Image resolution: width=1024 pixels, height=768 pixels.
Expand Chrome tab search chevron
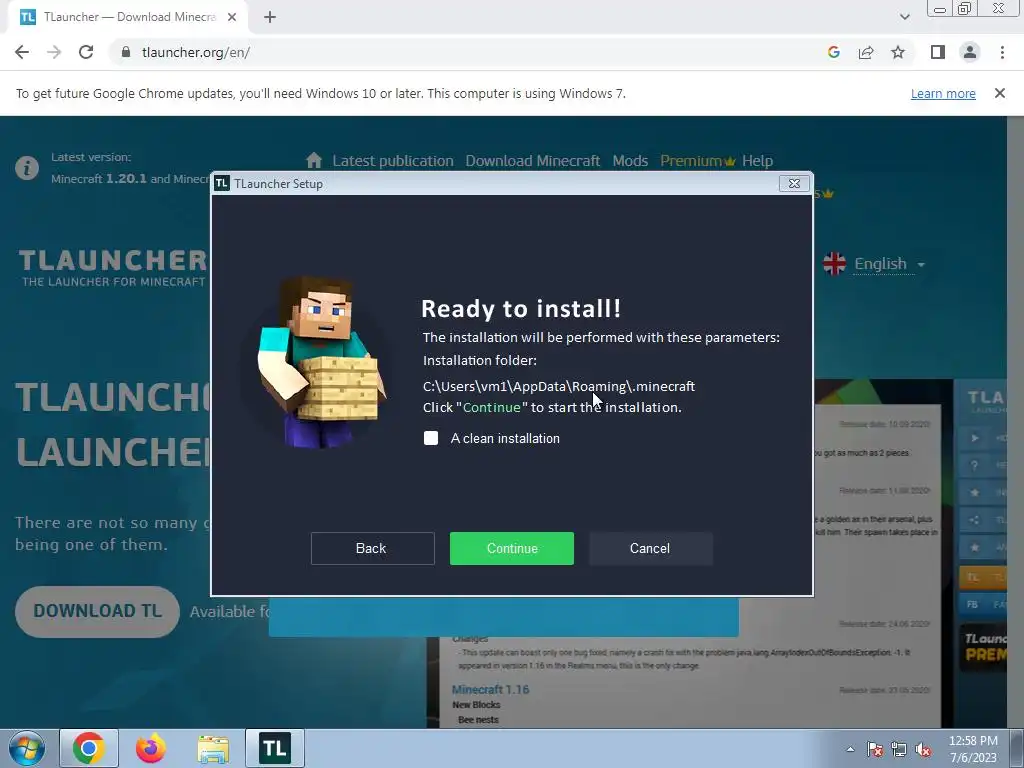pyautogui.click(x=904, y=17)
